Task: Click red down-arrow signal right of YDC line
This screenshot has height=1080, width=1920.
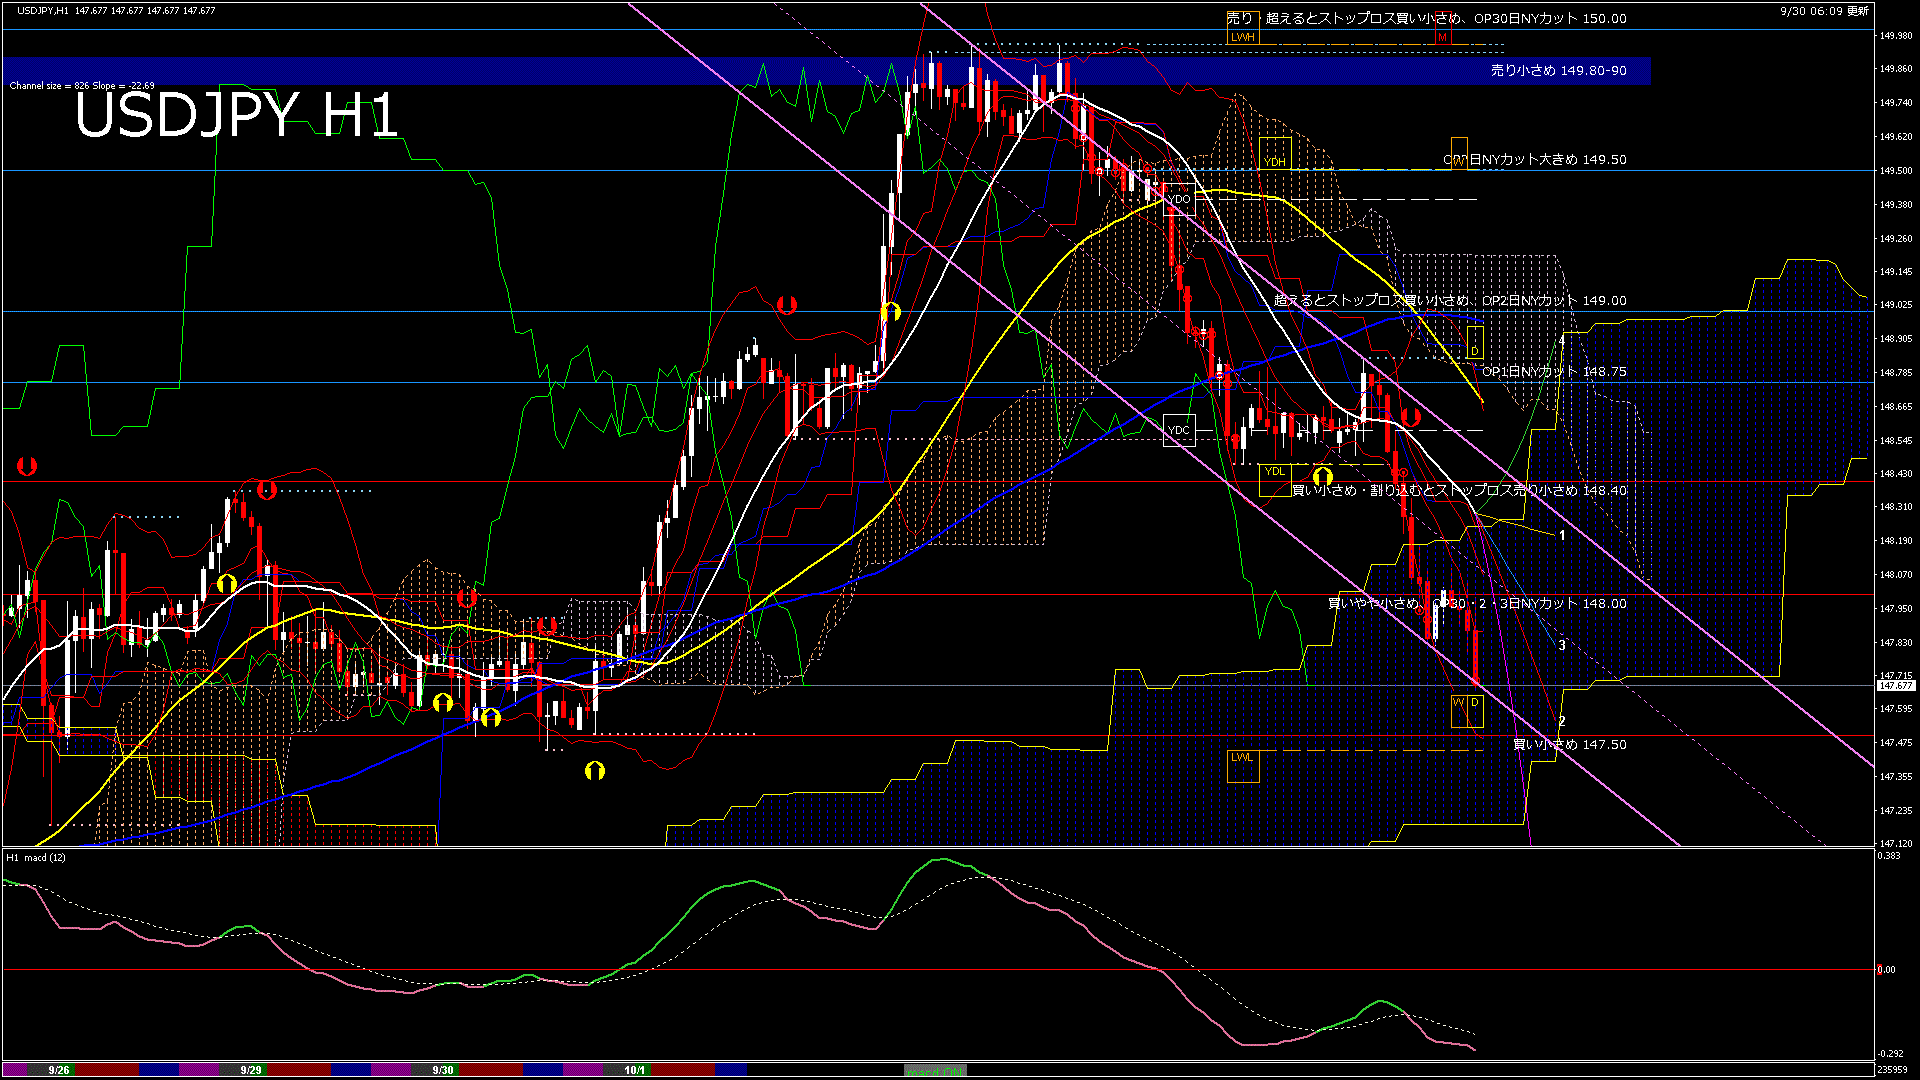Action: 1411,416
